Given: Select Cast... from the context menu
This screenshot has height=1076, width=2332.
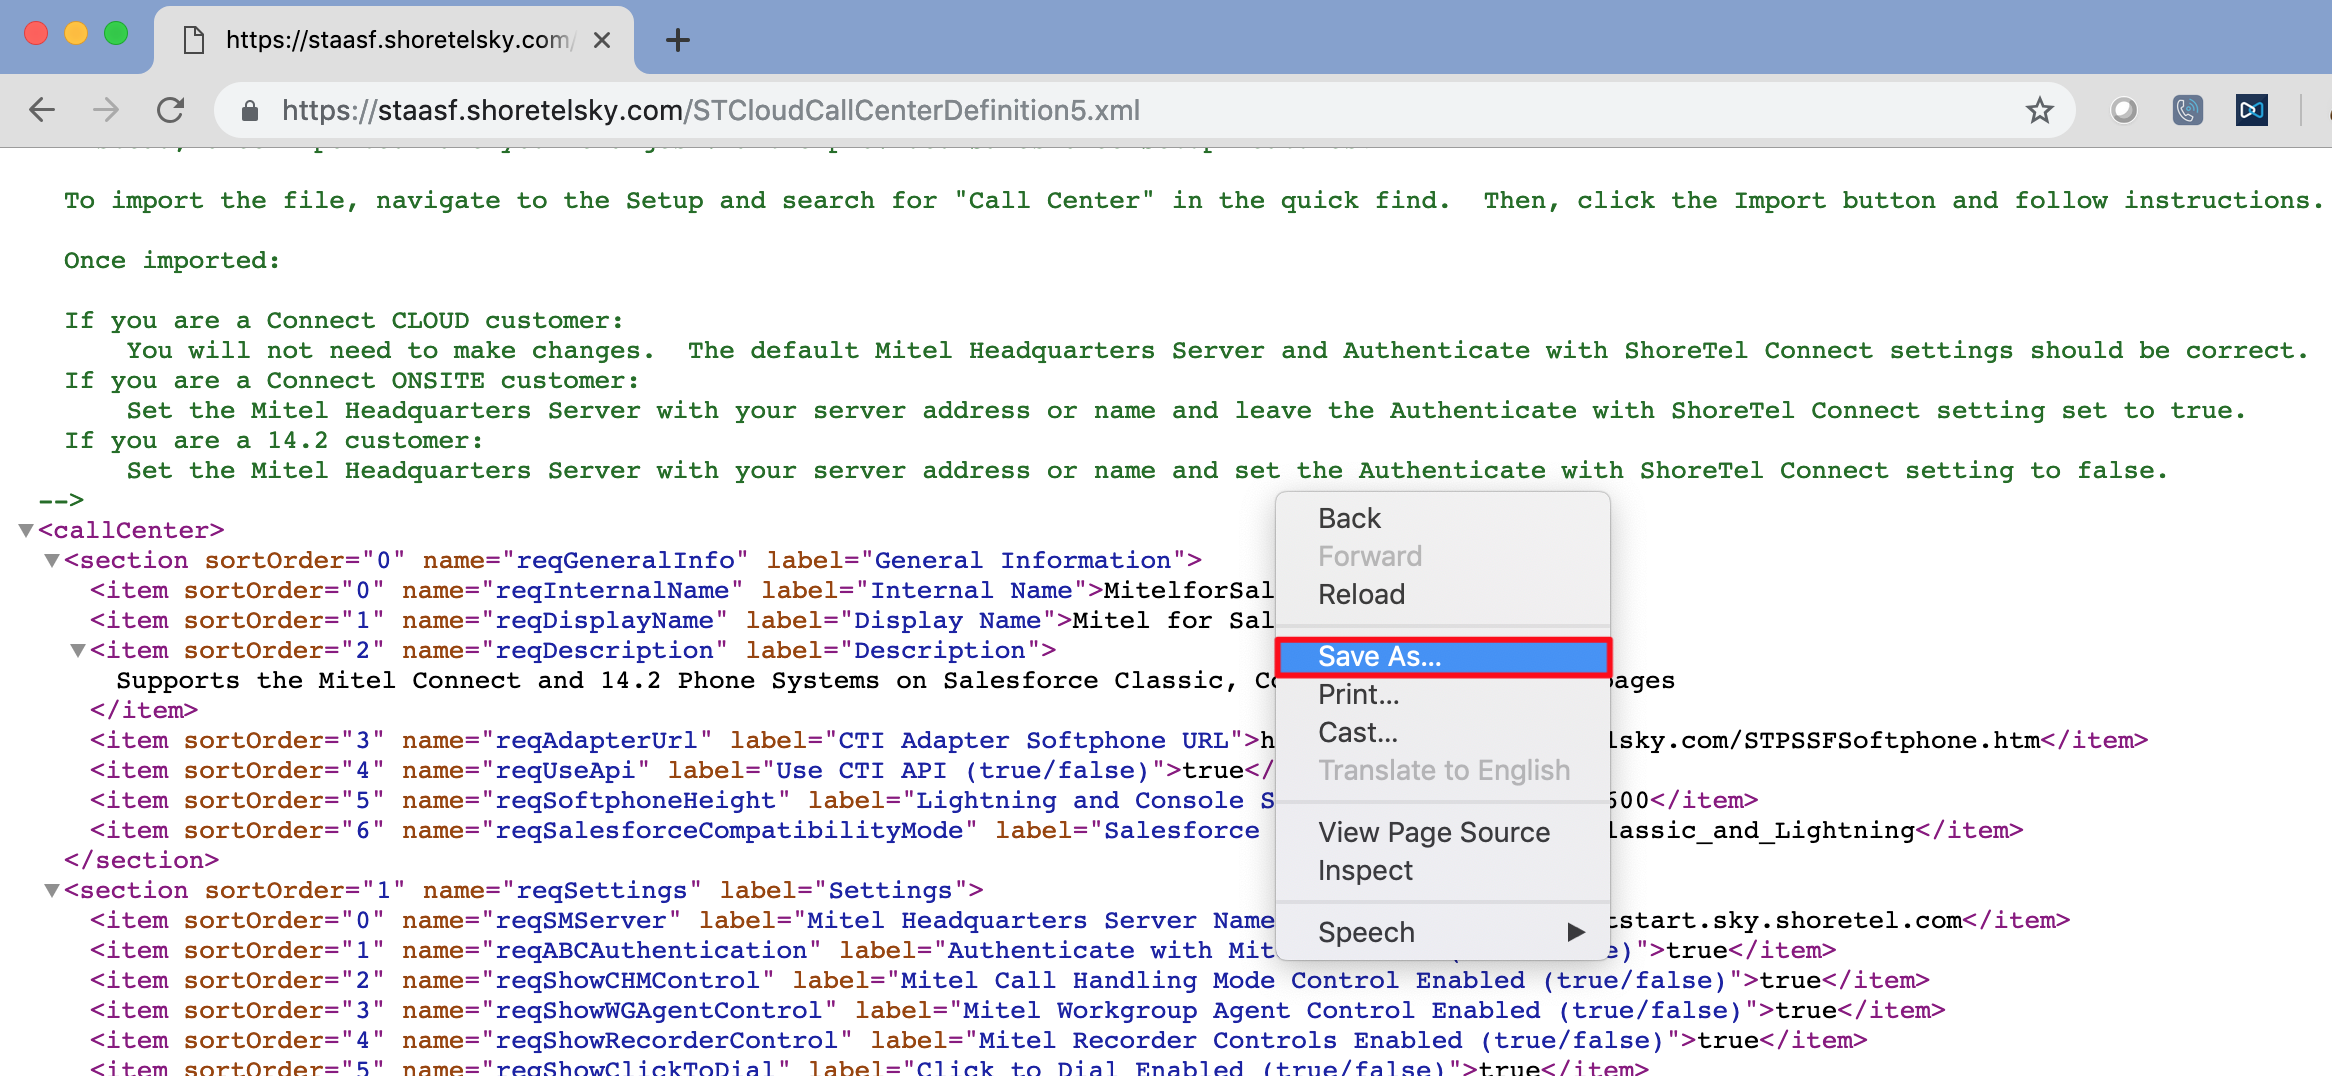Looking at the screenshot, I should coord(1357,733).
